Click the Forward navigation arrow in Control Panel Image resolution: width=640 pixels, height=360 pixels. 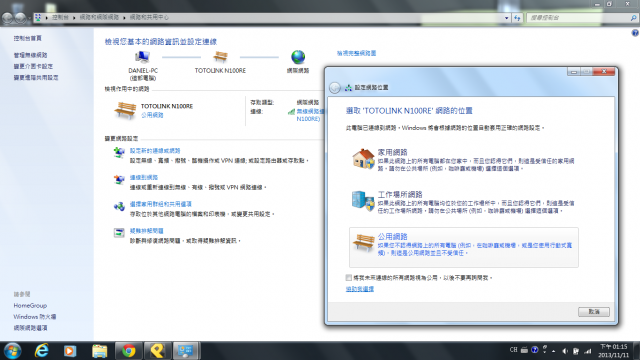pos(20,18)
